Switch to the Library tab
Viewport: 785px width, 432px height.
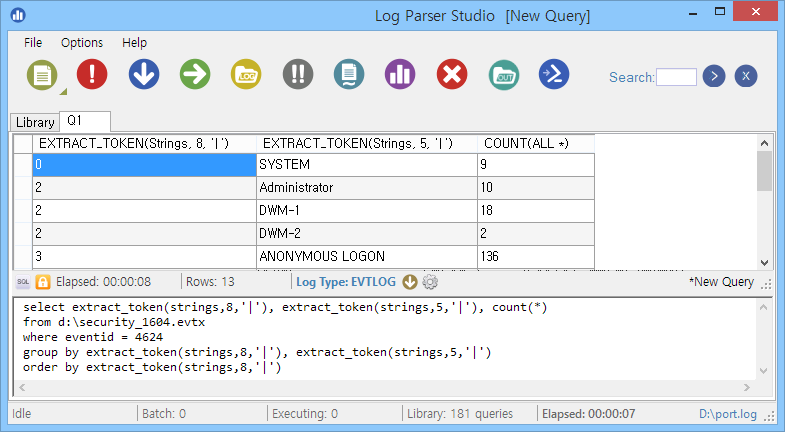click(x=35, y=122)
